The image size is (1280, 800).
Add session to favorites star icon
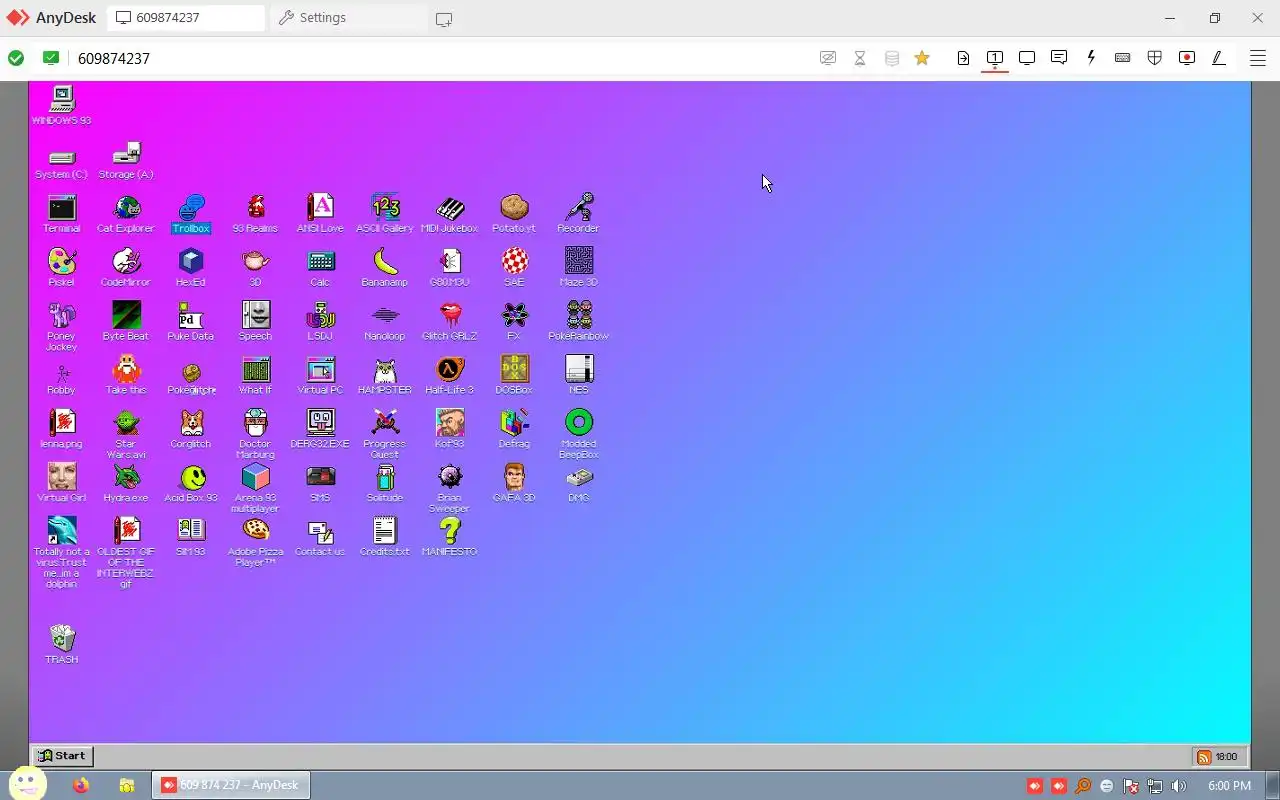point(922,58)
